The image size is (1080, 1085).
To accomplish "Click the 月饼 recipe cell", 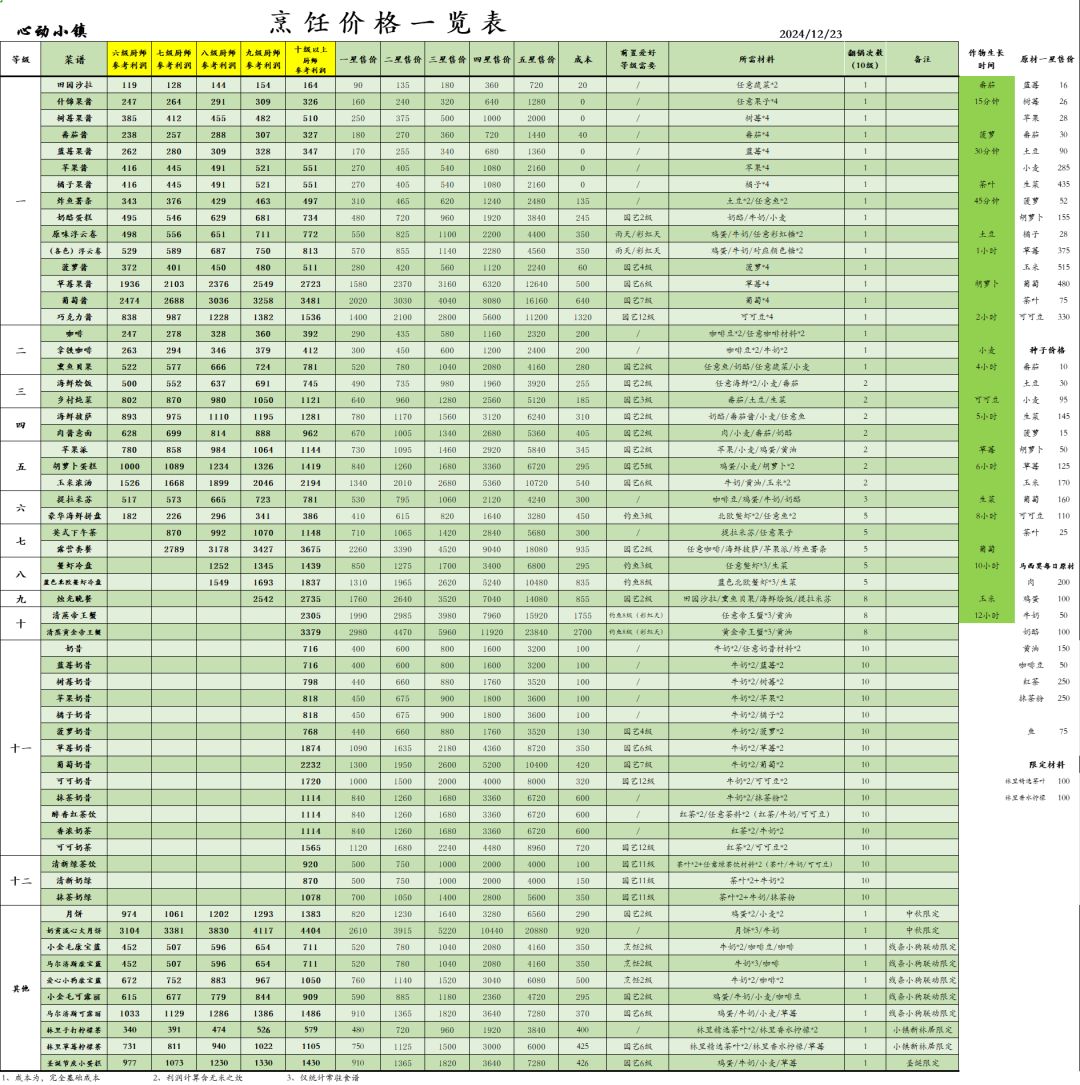I will click(x=74, y=914).
